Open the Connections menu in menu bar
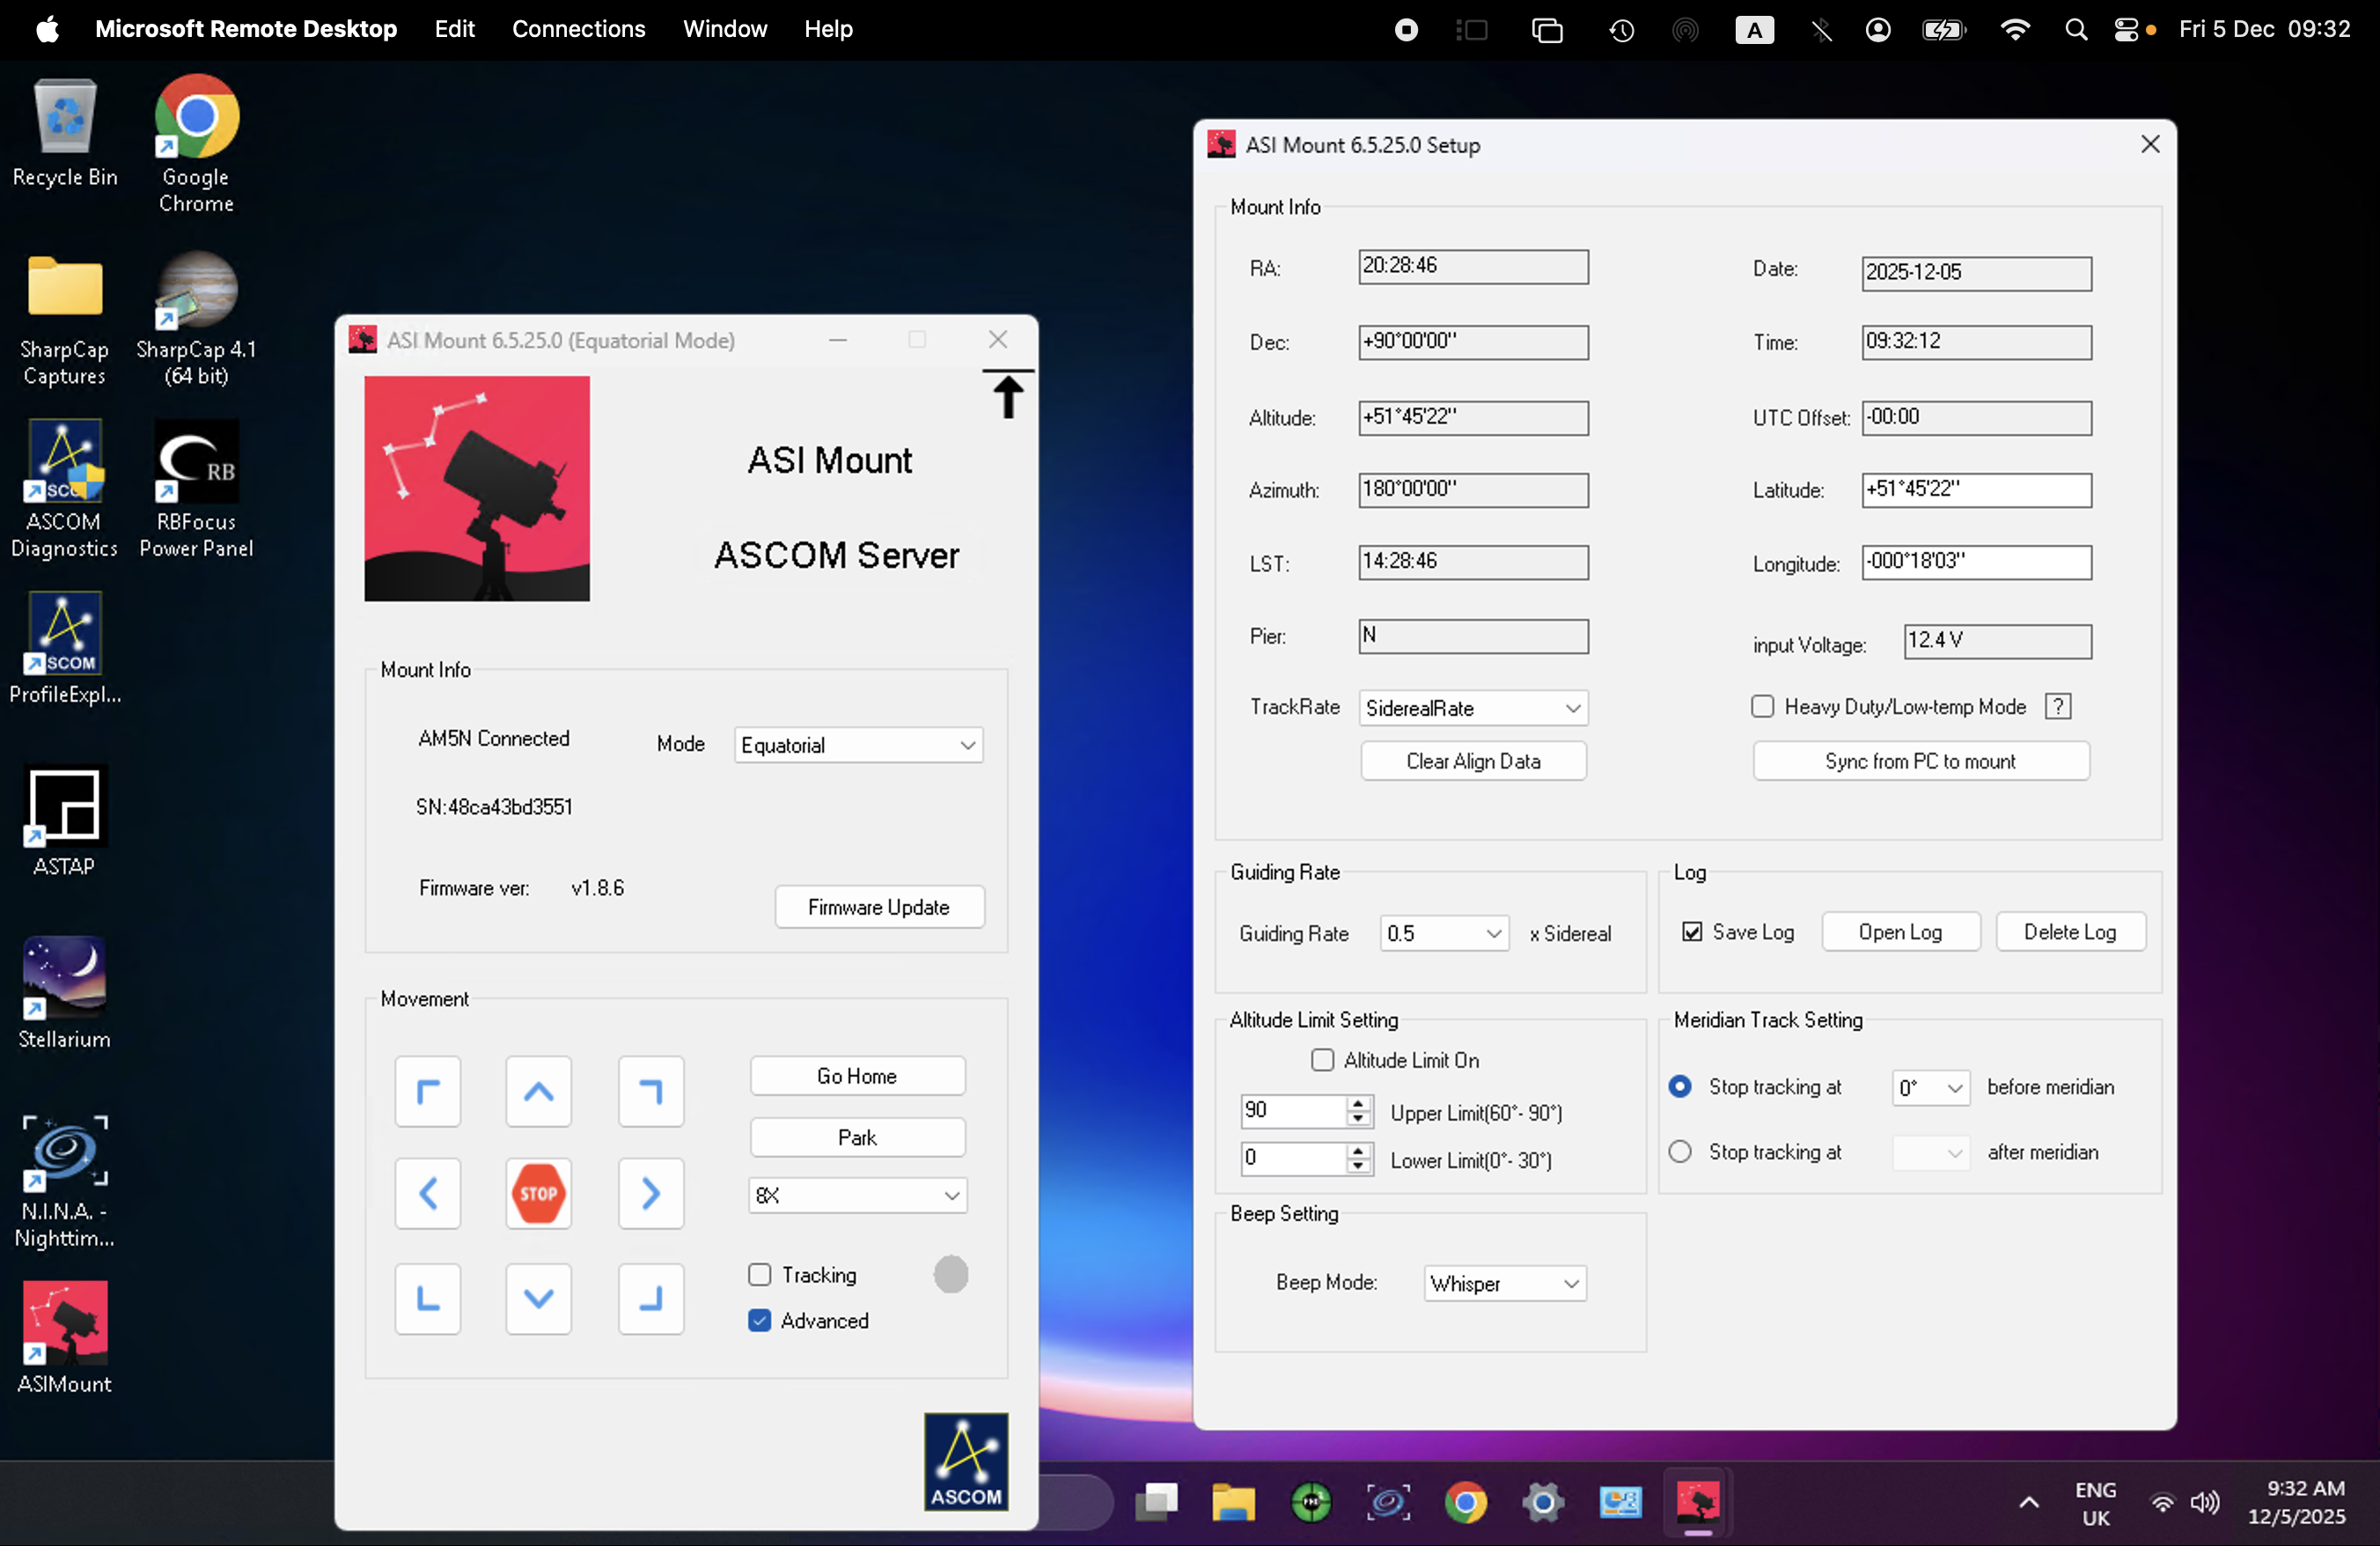The height and width of the screenshot is (1546, 2380). (578, 29)
